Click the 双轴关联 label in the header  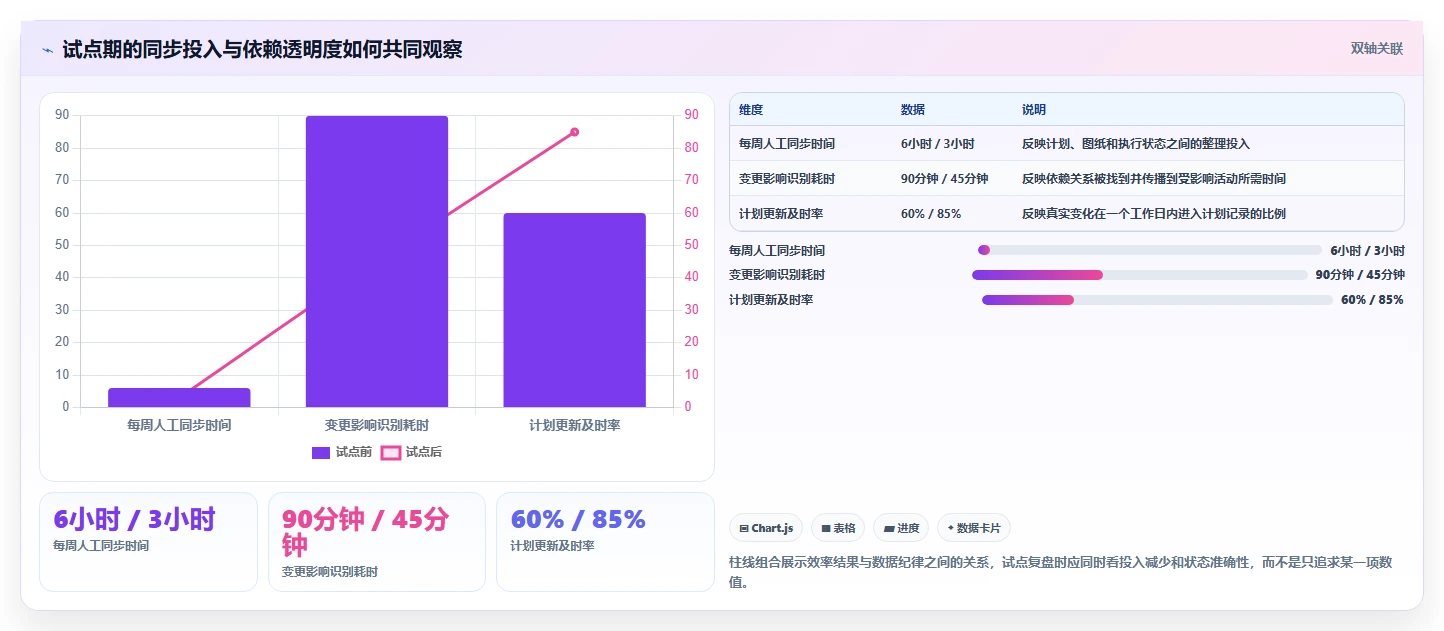click(x=1377, y=49)
